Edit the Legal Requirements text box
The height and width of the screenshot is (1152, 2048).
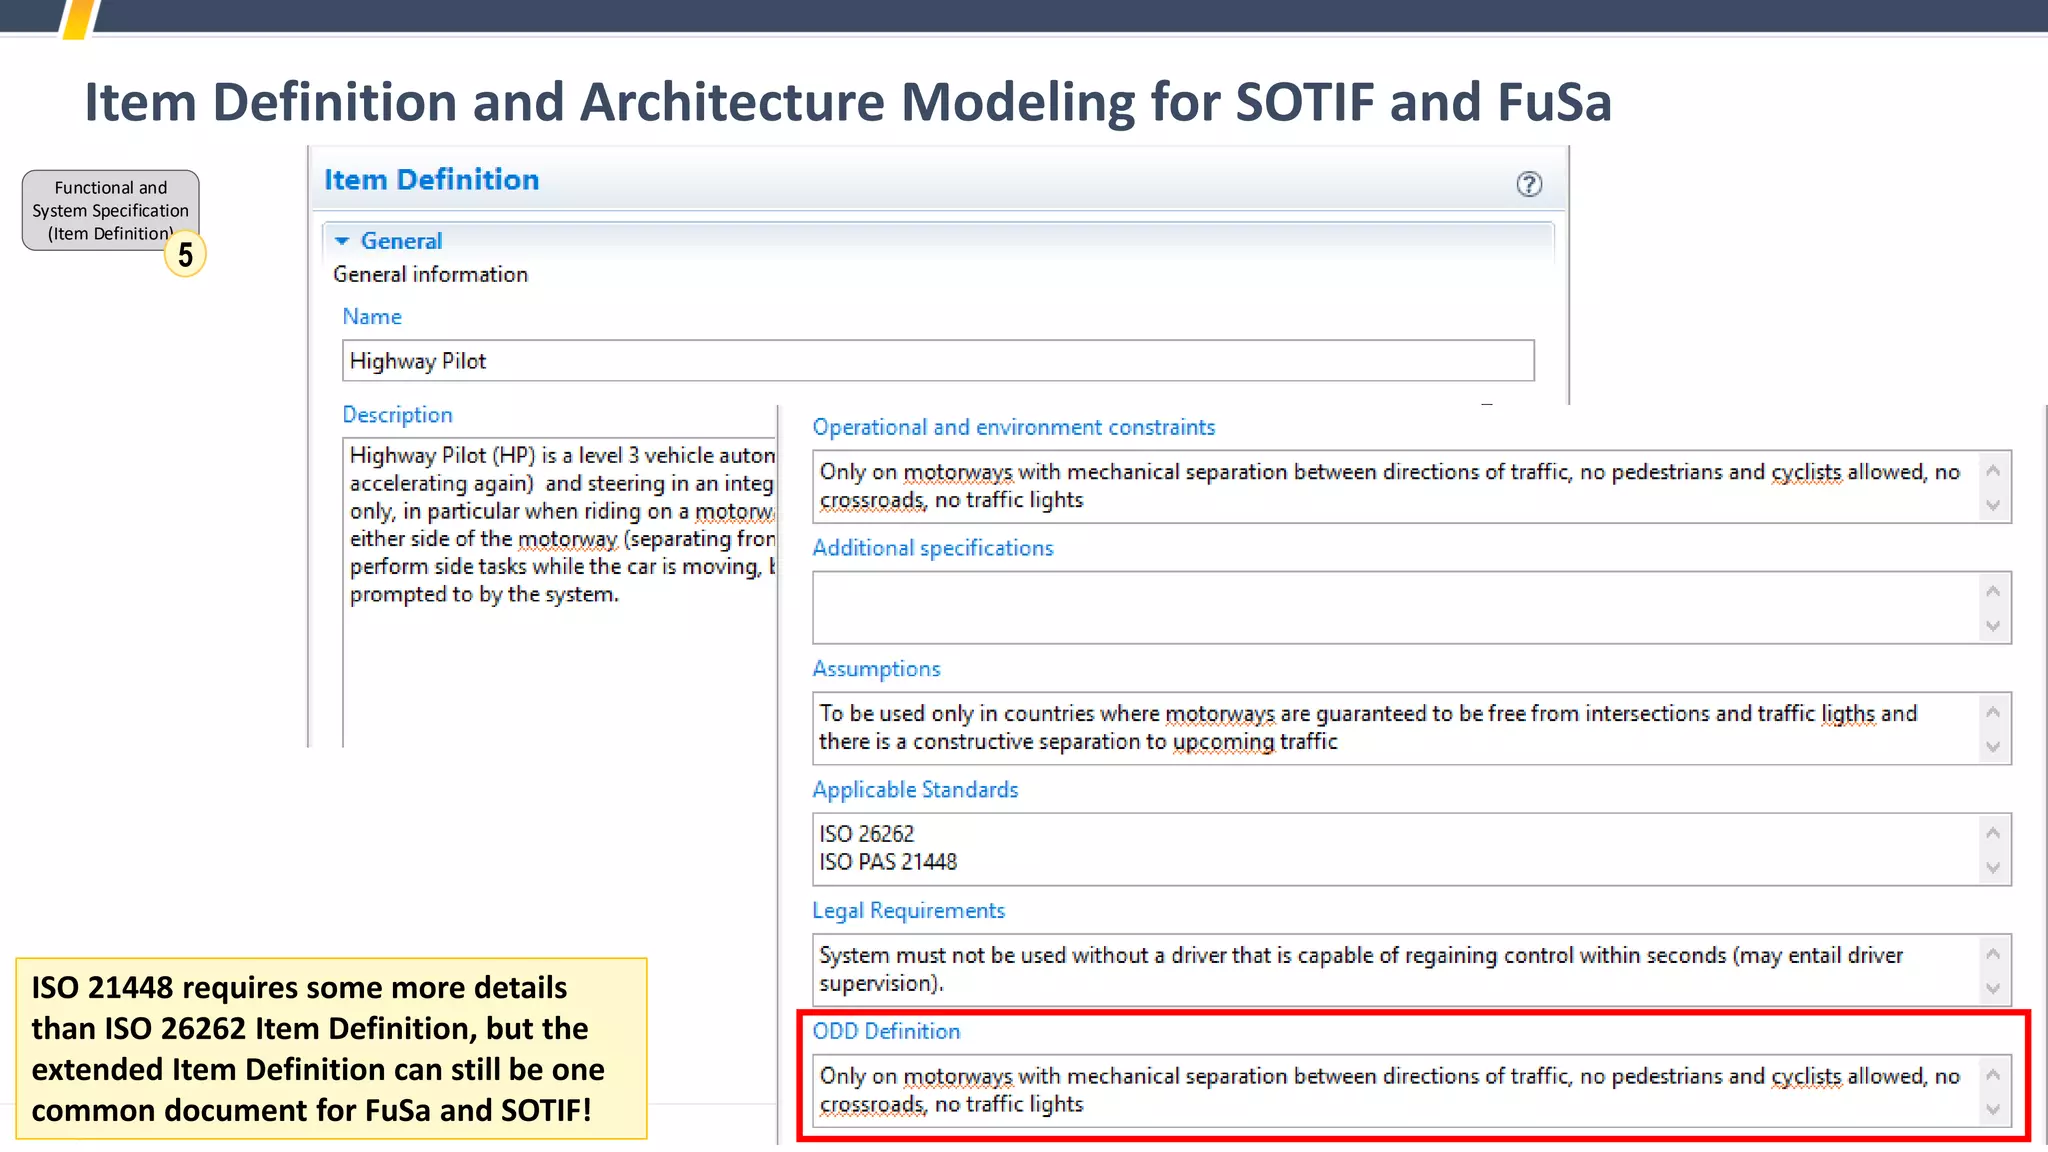(x=1411, y=970)
